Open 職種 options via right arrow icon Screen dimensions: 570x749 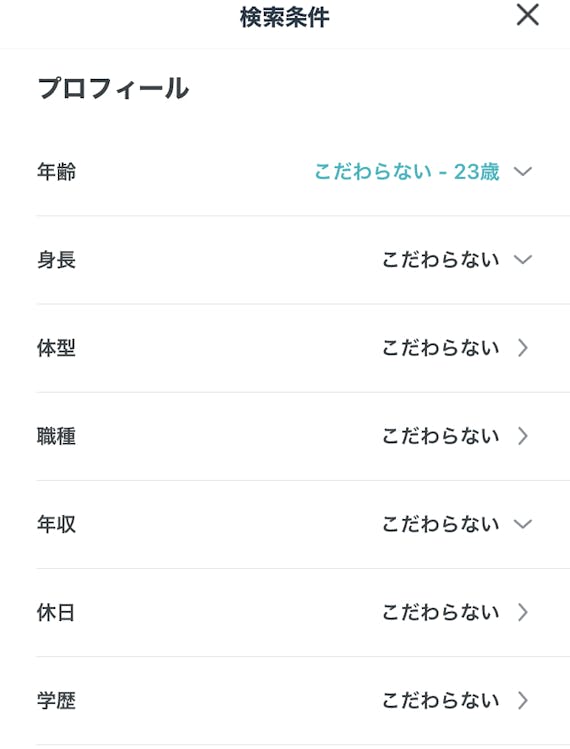pyautogui.click(x=523, y=436)
